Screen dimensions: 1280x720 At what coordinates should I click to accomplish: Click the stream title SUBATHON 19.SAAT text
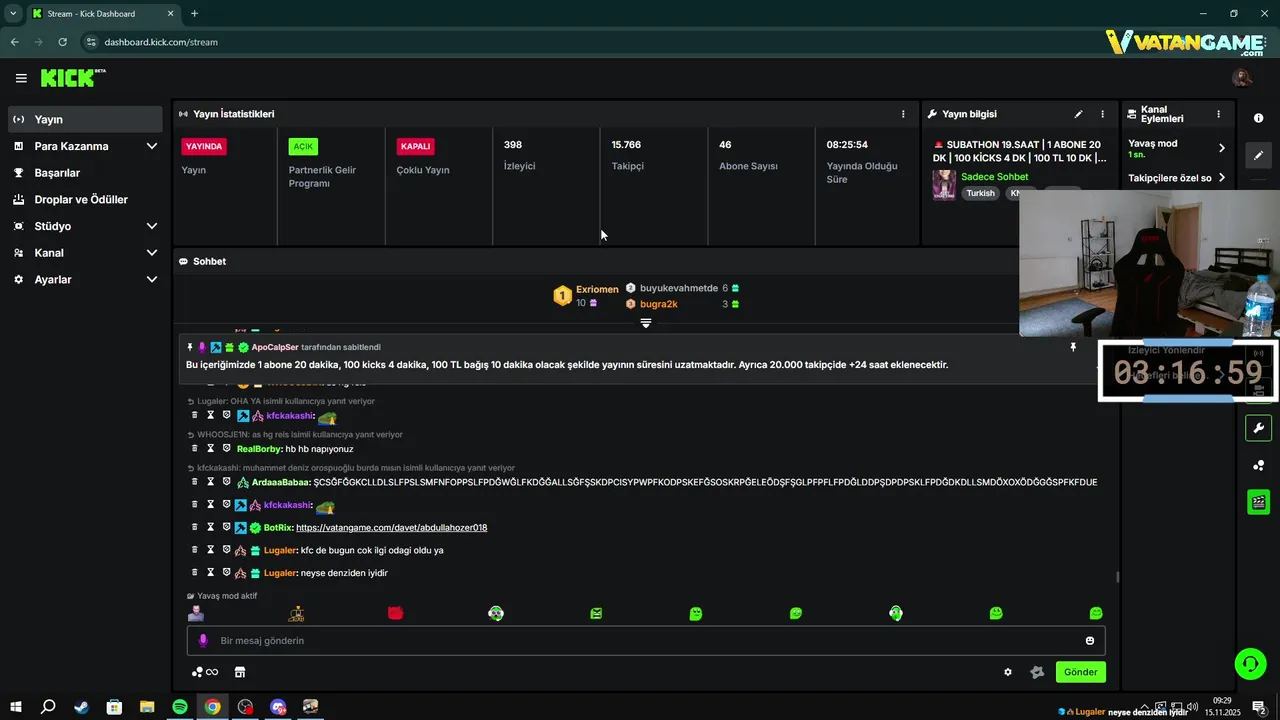click(1019, 151)
